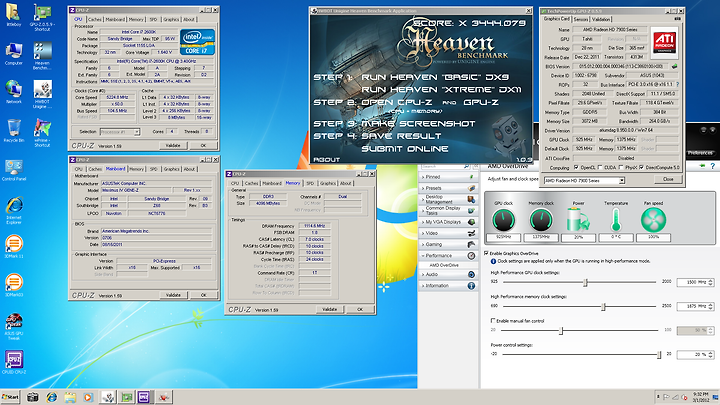Click the Catalyst search box
This screenshot has width=720, height=405.
point(444,166)
